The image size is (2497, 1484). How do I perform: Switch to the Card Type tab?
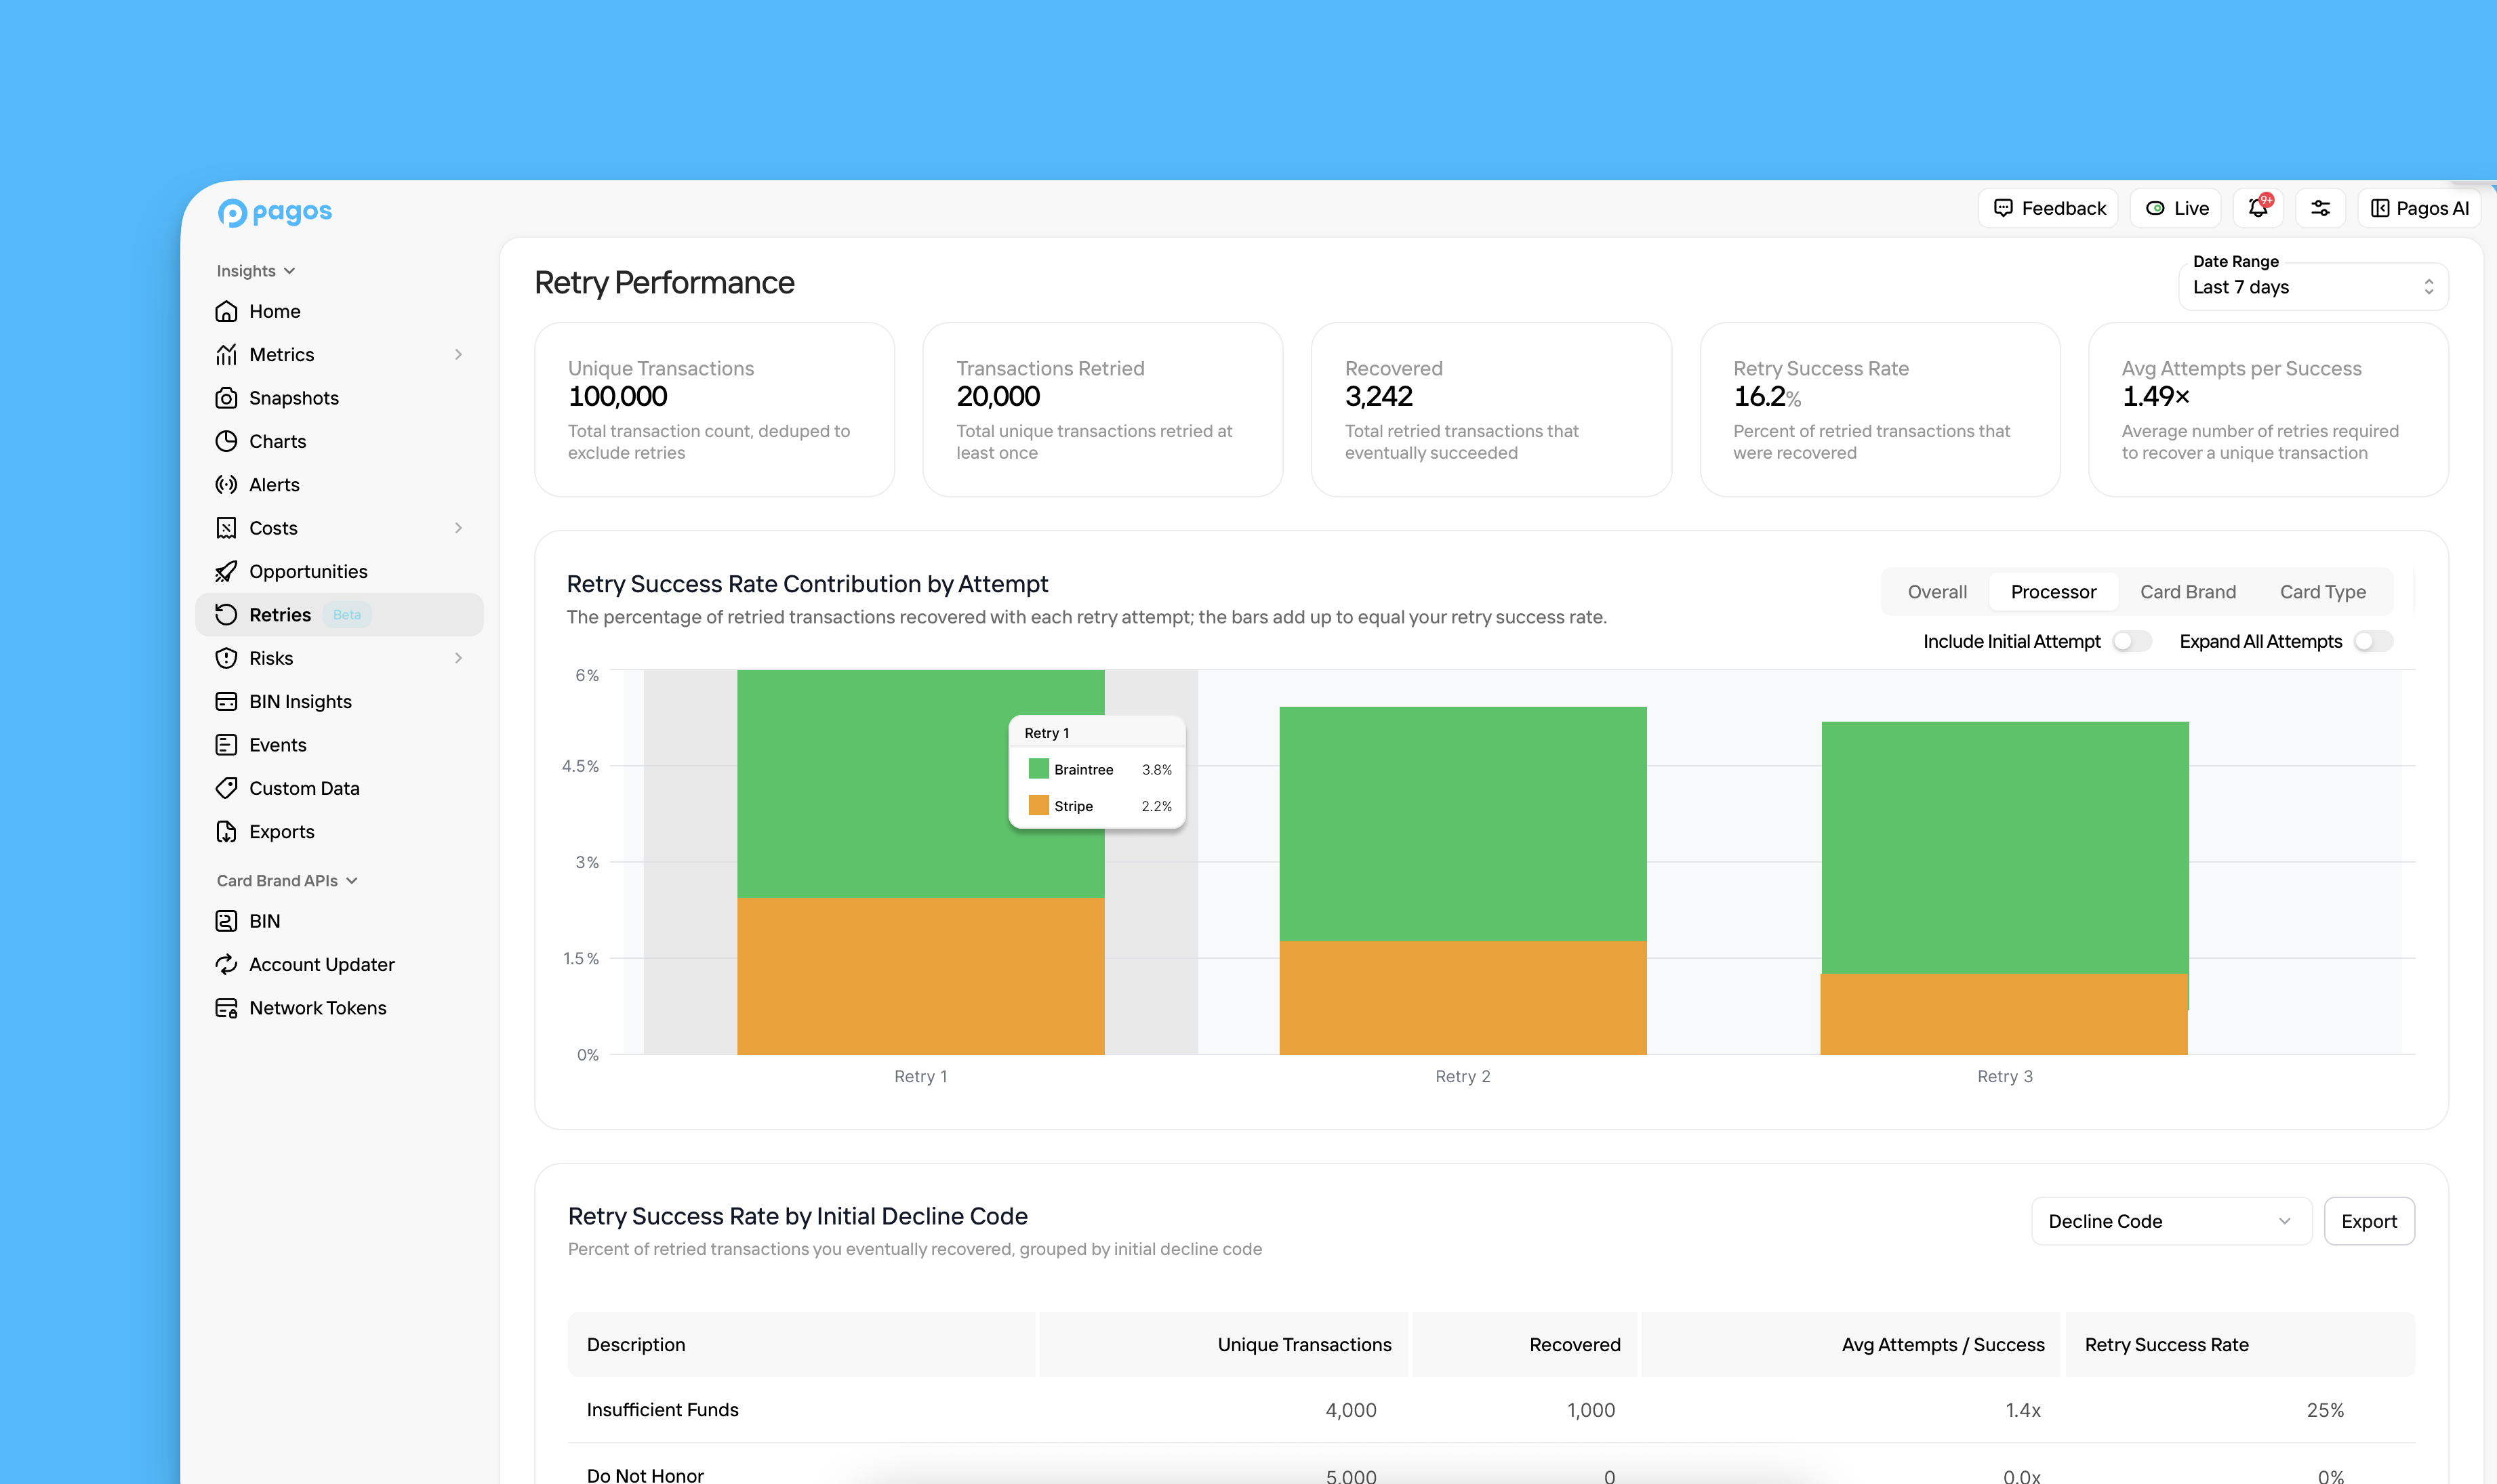(2322, 592)
